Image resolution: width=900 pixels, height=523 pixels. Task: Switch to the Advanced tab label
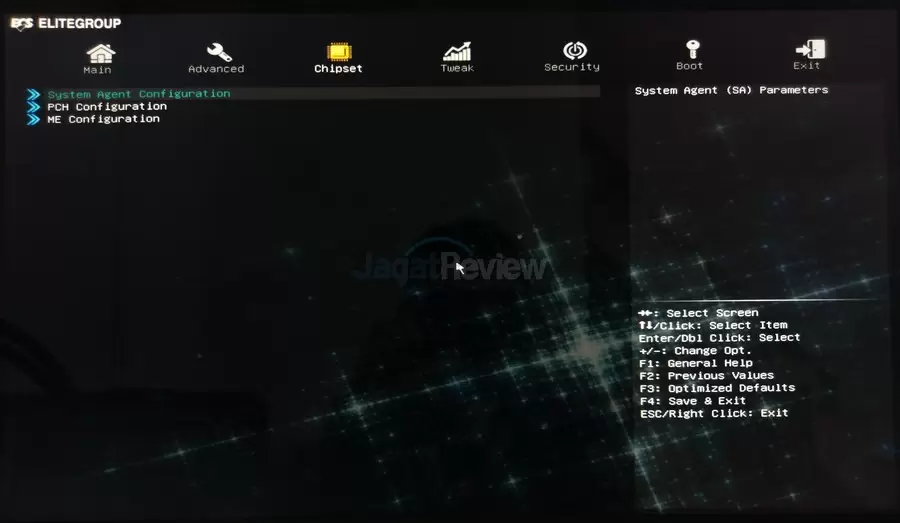click(216, 69)
